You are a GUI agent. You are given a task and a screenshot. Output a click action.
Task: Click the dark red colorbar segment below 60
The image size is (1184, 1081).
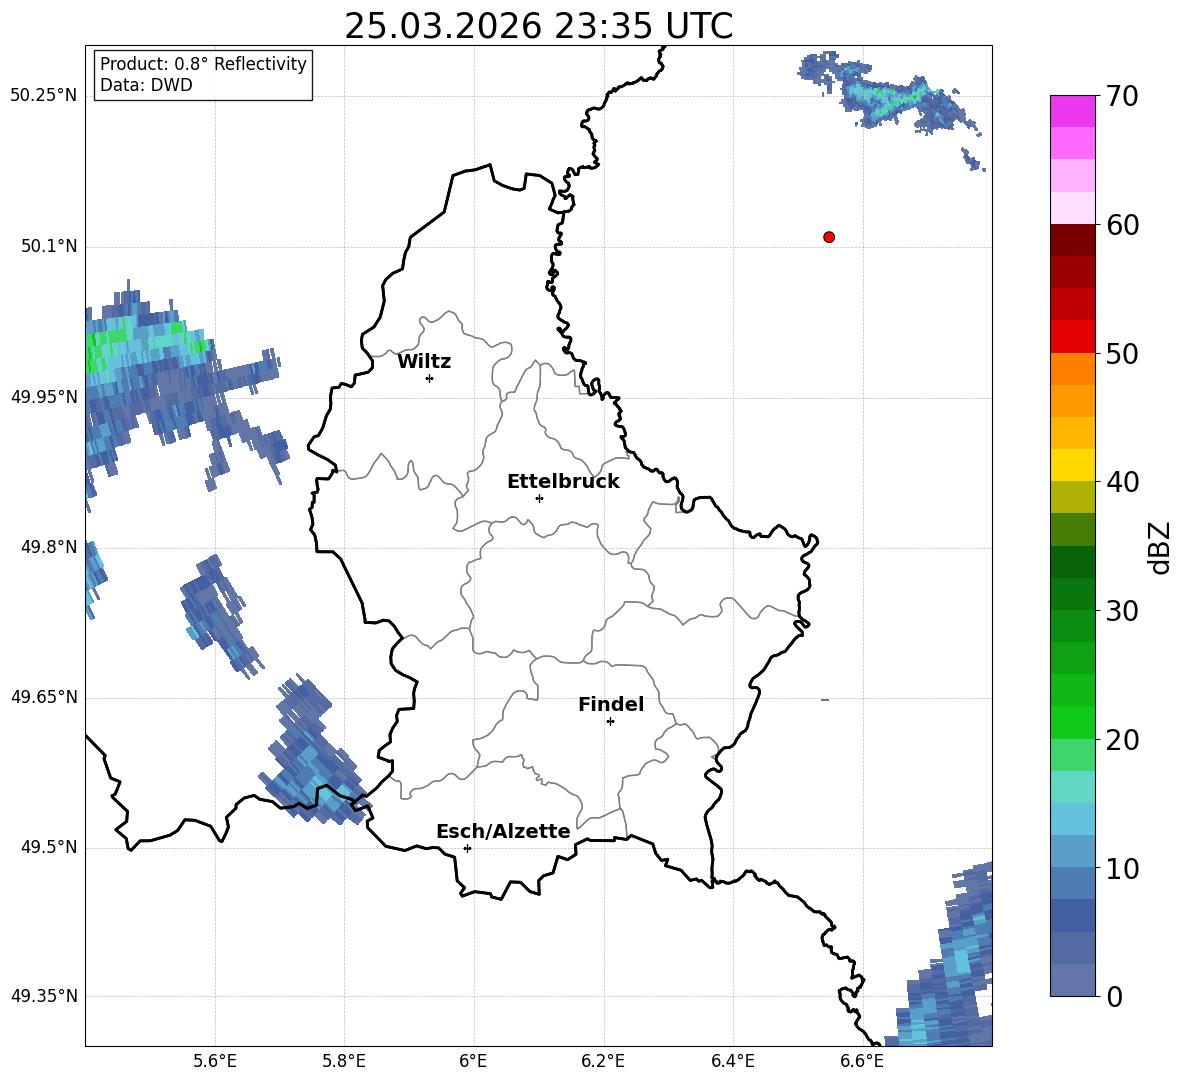(x=1072, y=240)
